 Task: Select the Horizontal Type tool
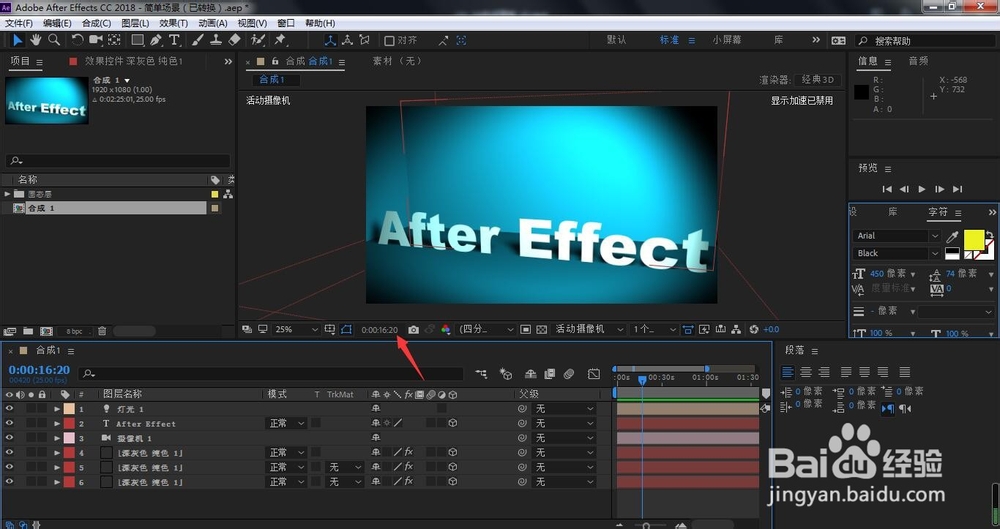(173, 40)
